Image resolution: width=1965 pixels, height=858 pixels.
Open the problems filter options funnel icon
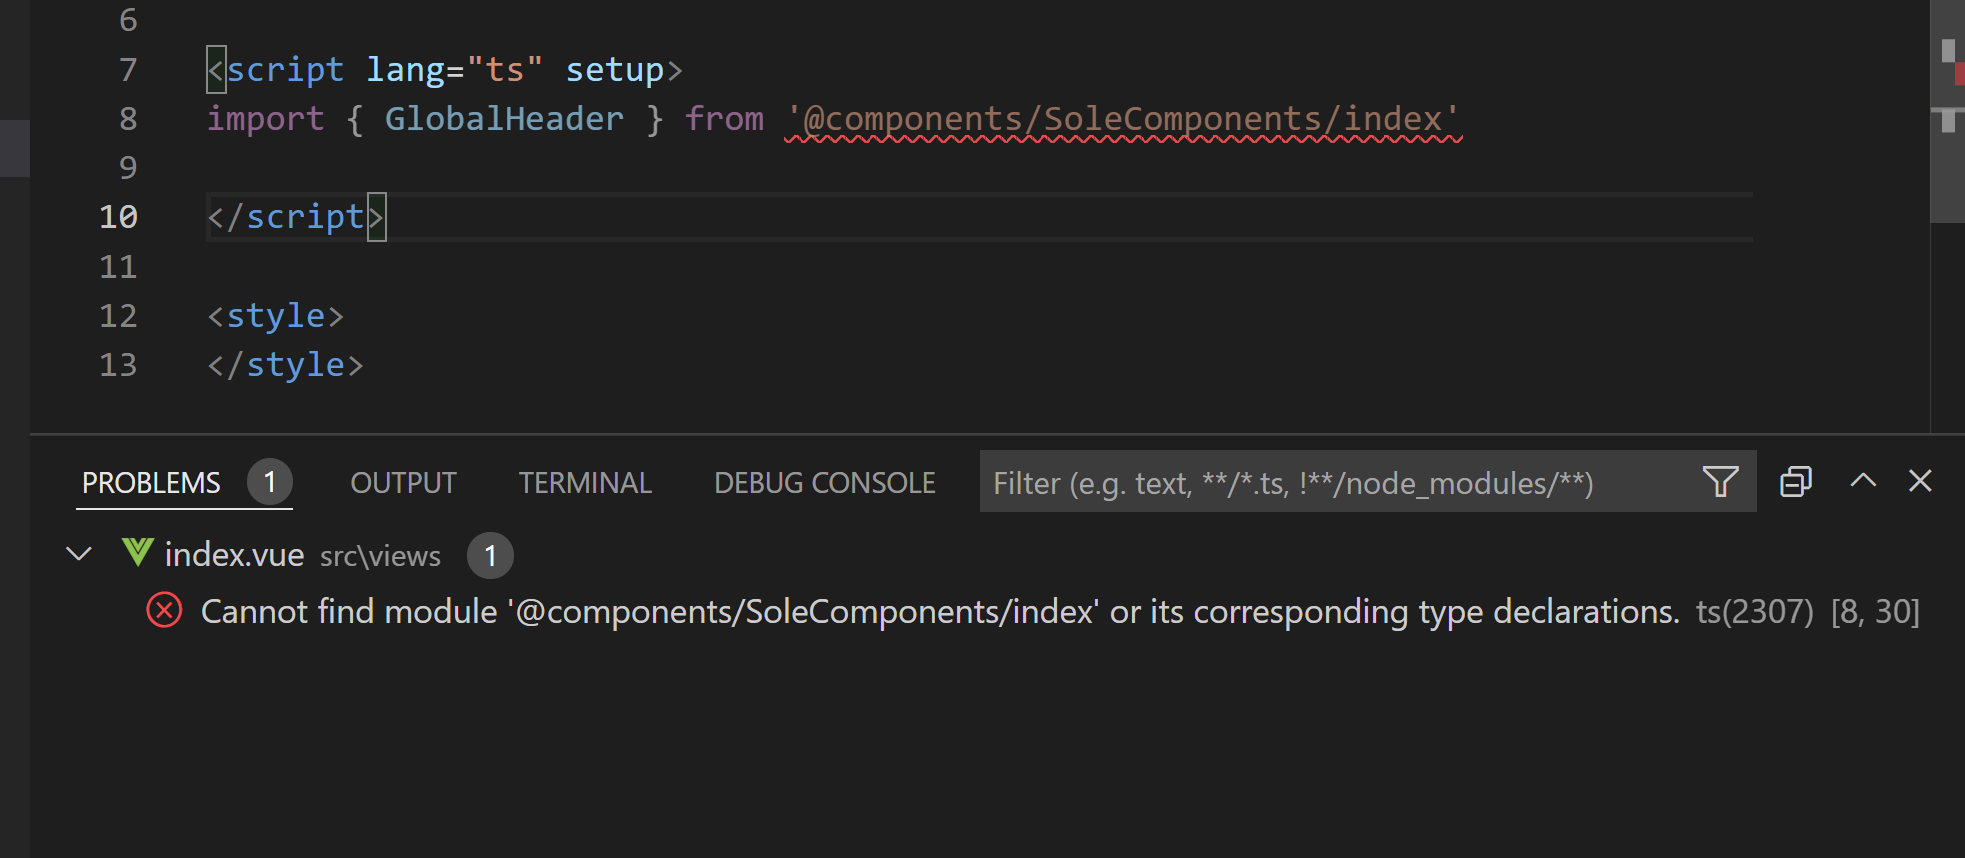click(1720, 482)
